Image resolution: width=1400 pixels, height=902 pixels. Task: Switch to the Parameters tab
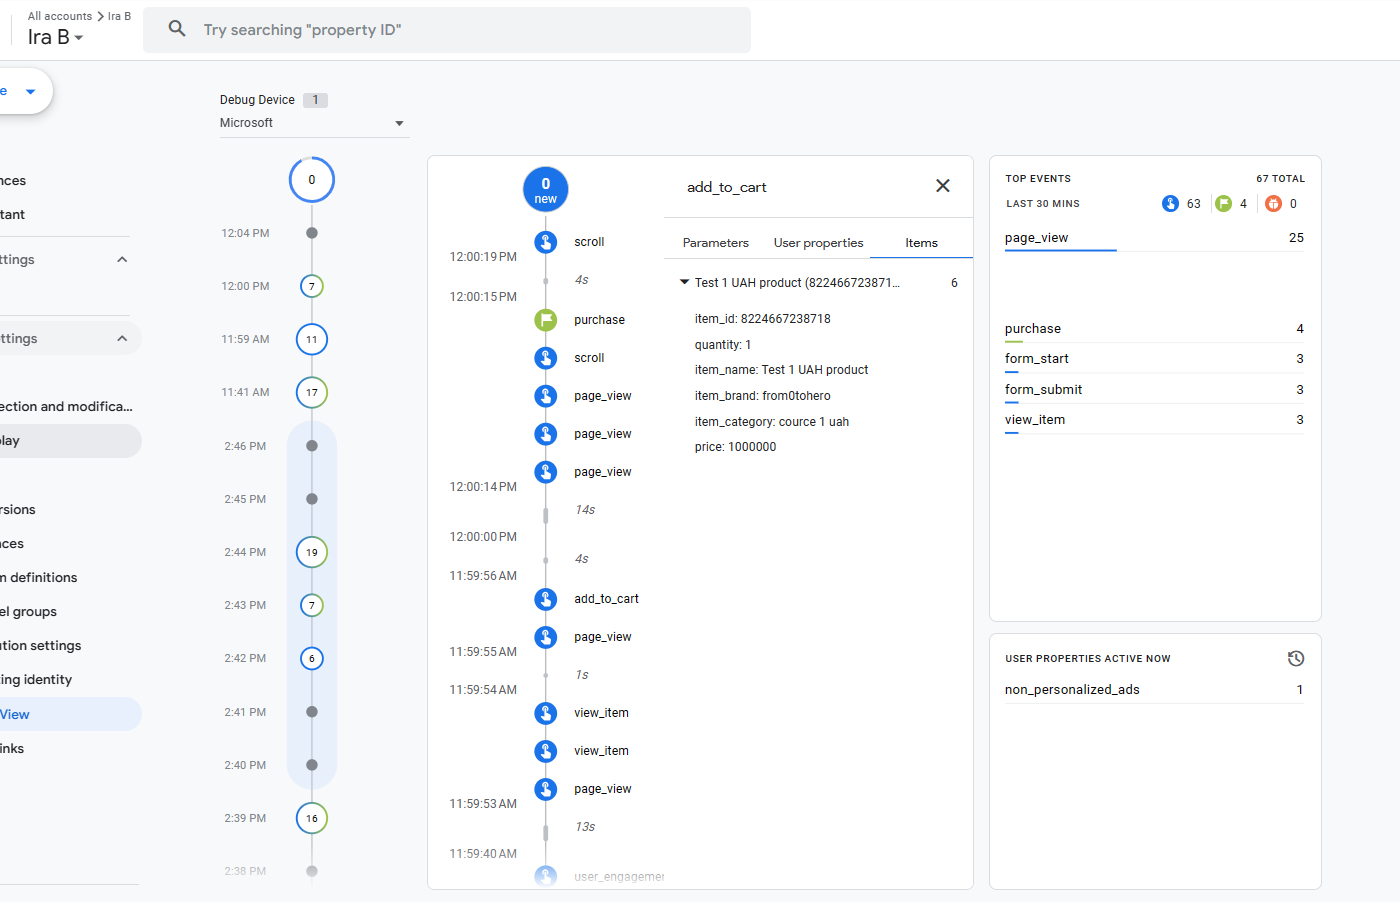715,243
